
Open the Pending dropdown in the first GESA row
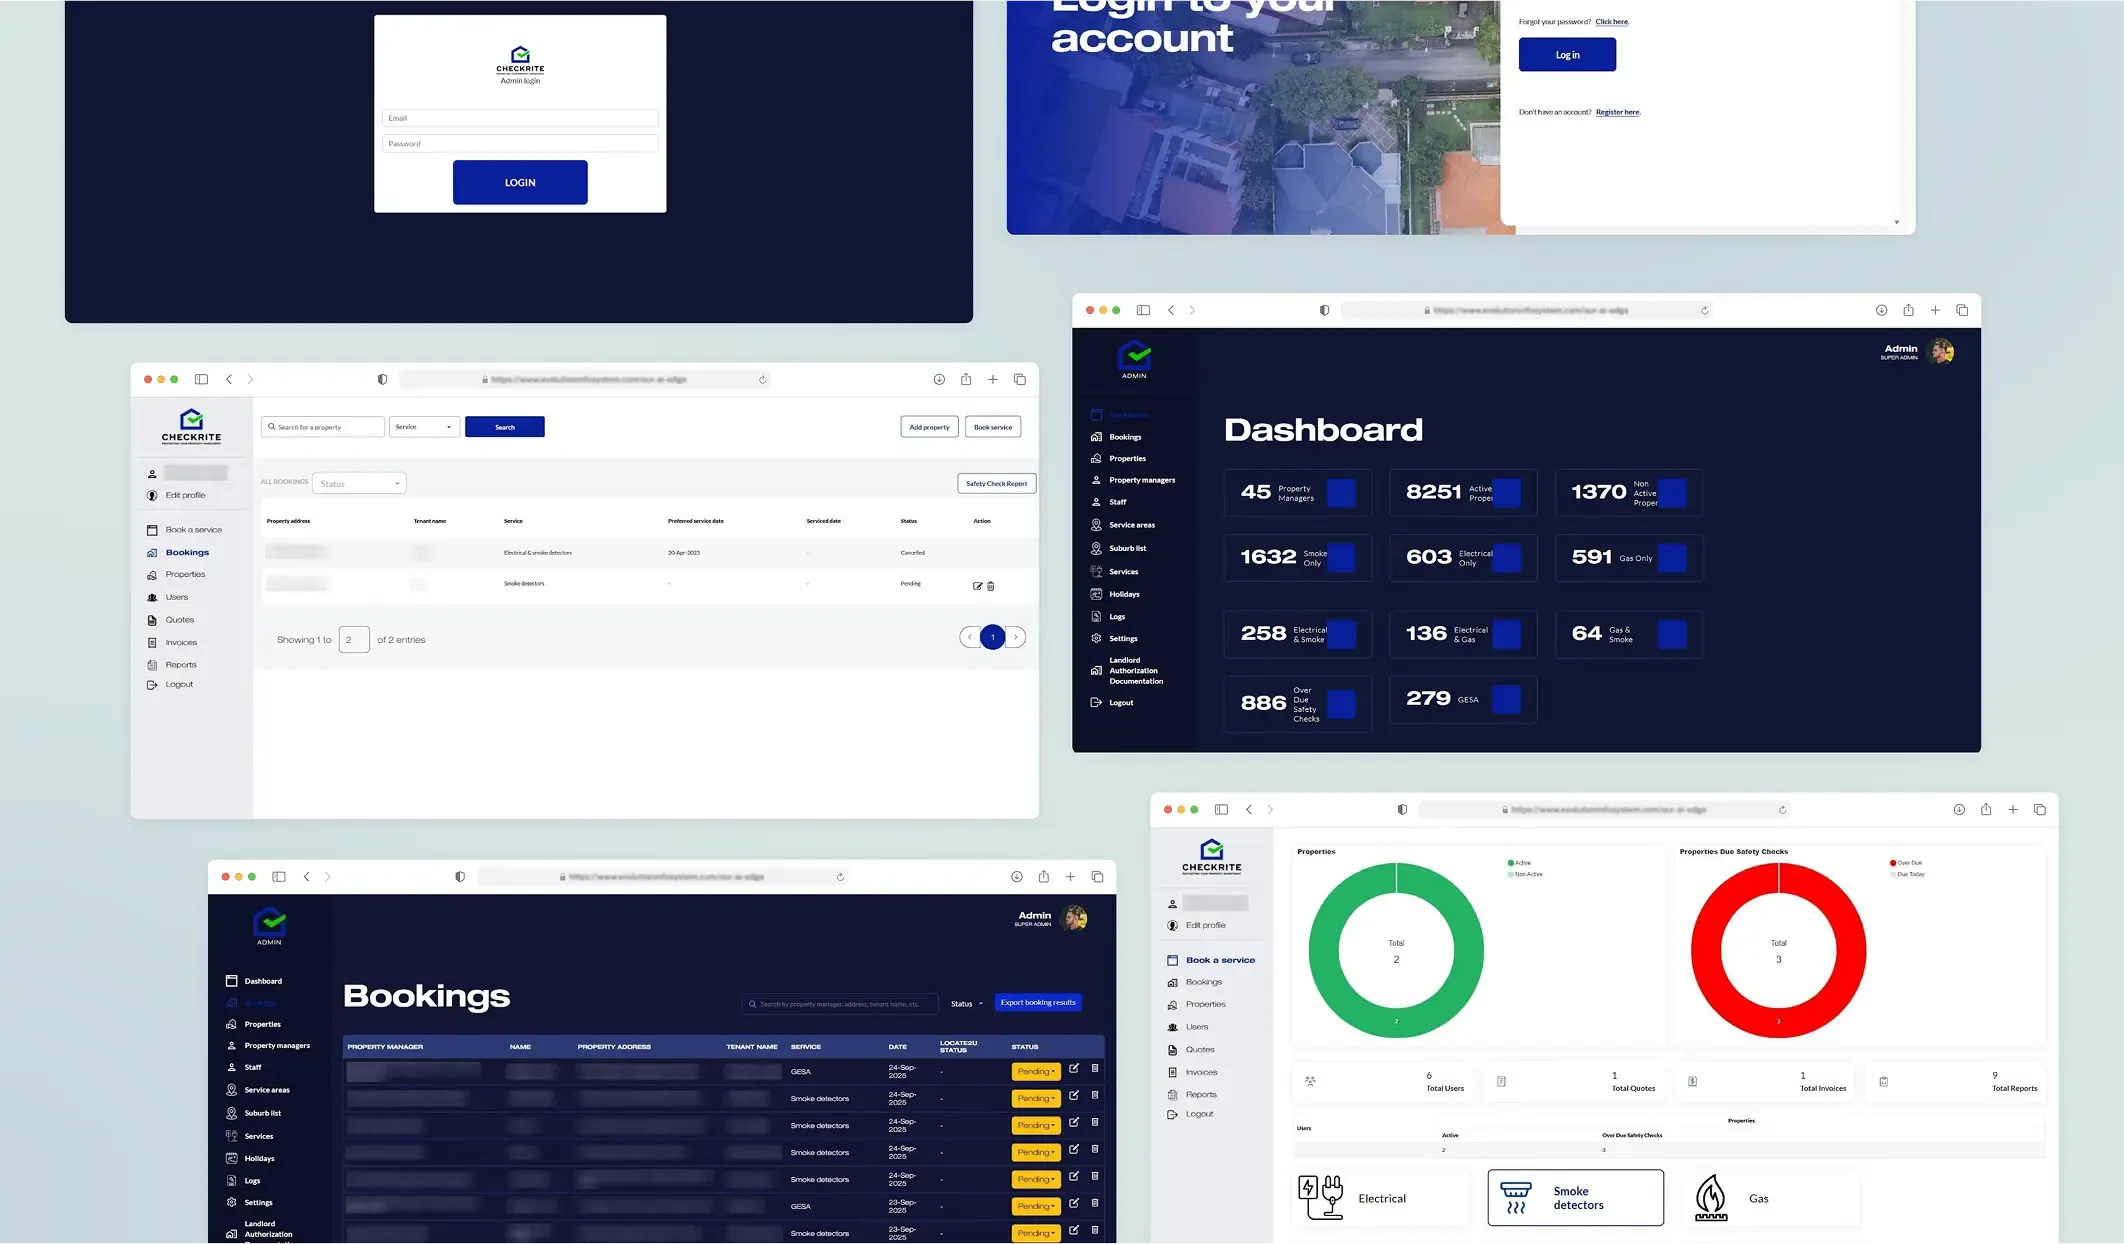click(1035, 1071)
